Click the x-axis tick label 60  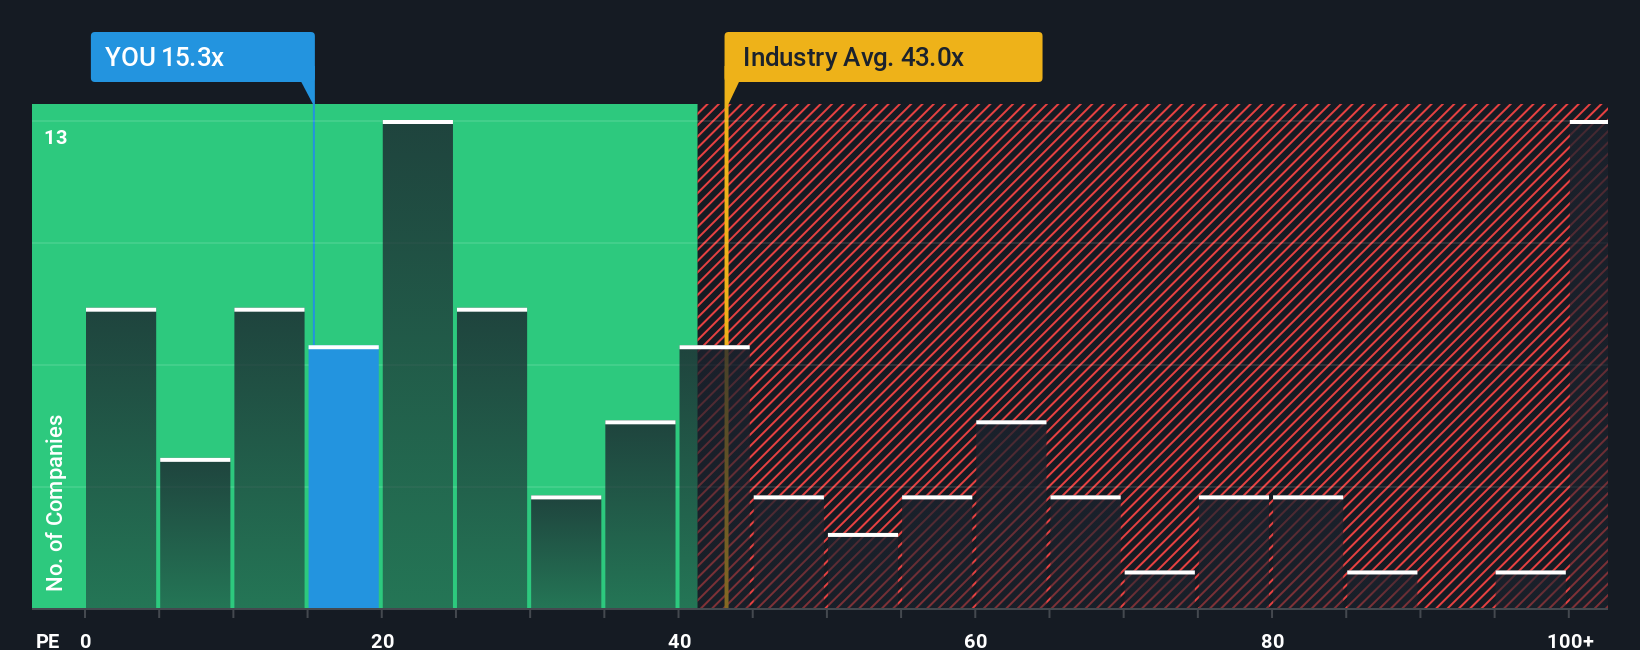976,640
